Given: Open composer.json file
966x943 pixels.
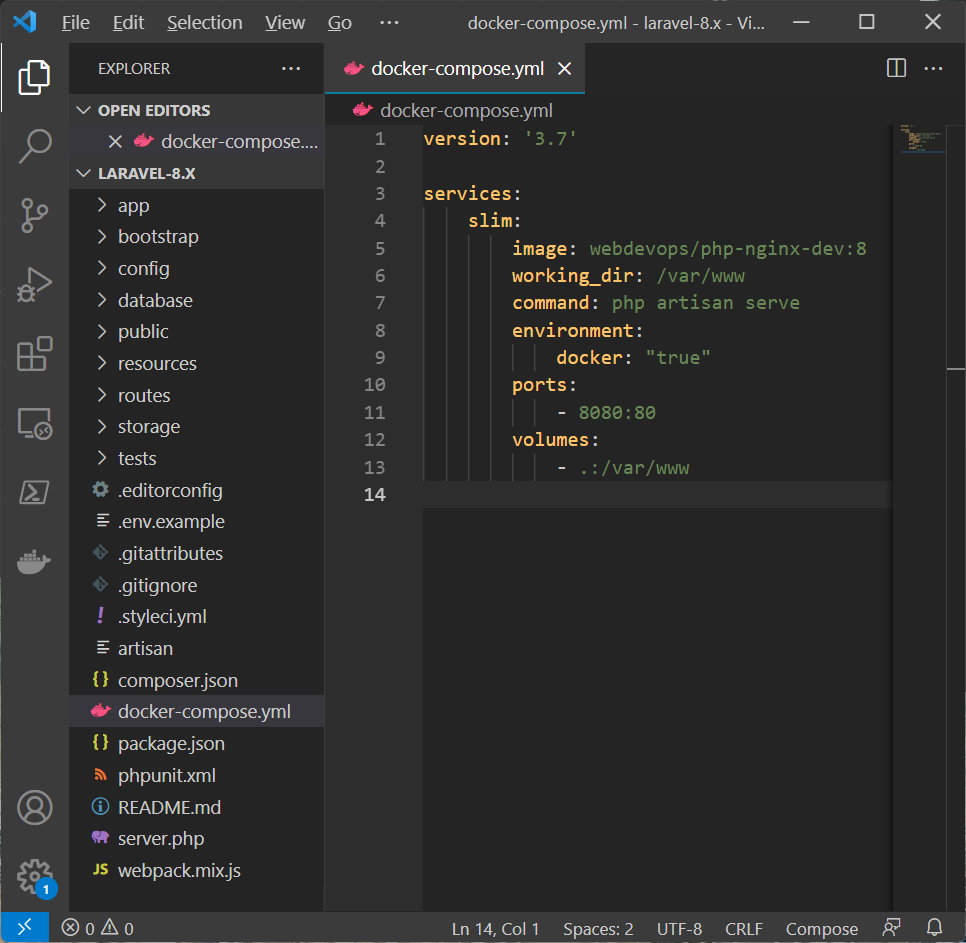Looking at the screenshot, I should (197, 680).
